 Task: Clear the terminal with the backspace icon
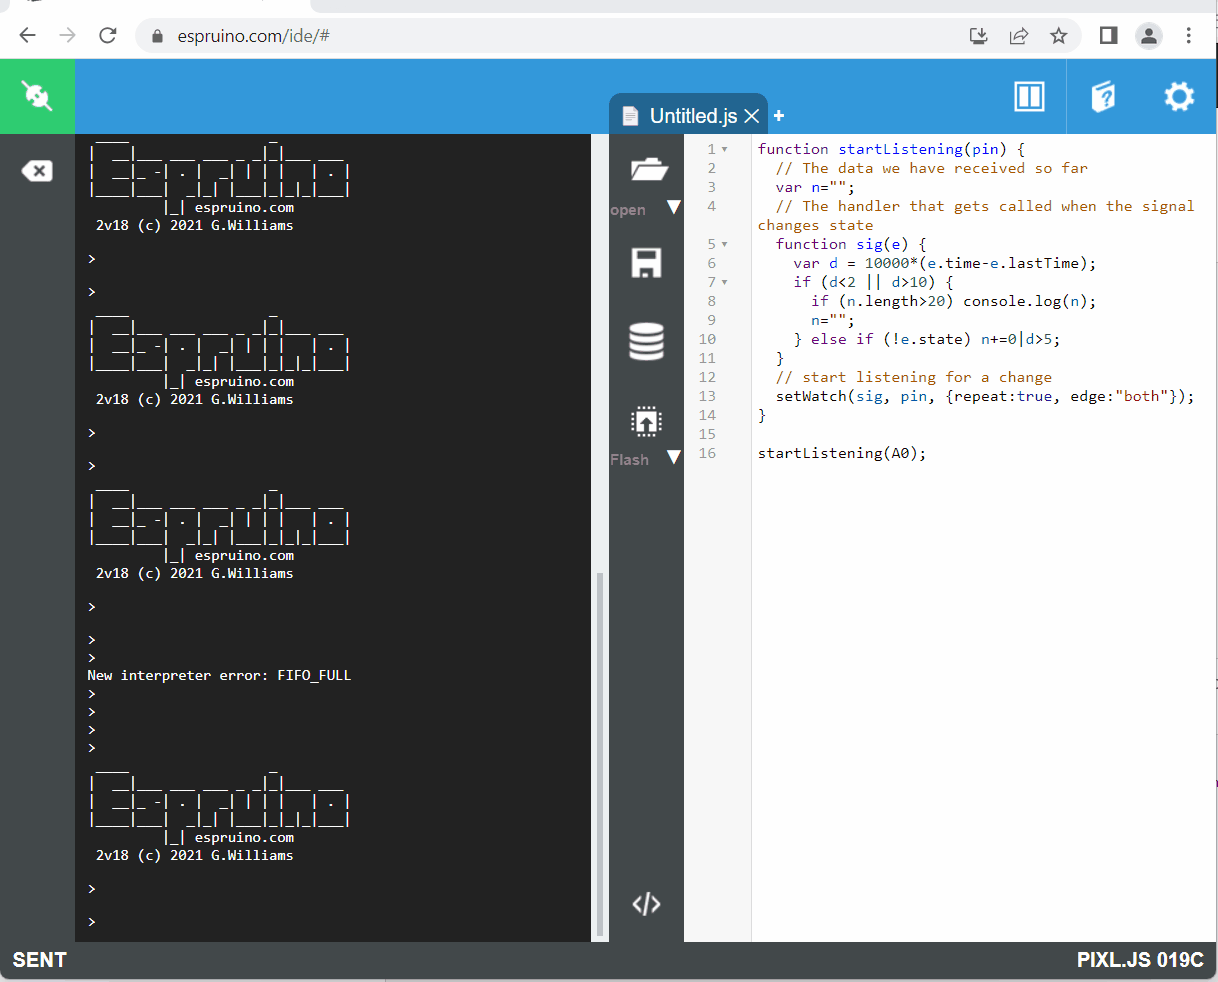click(36, 171)
